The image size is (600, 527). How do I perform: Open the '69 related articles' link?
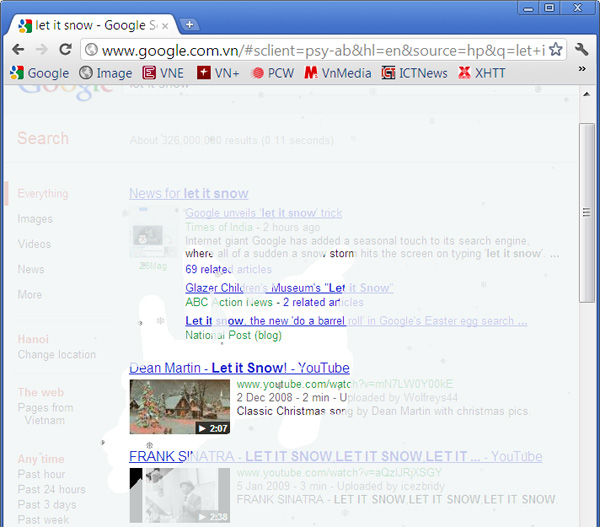pos(228,269)
